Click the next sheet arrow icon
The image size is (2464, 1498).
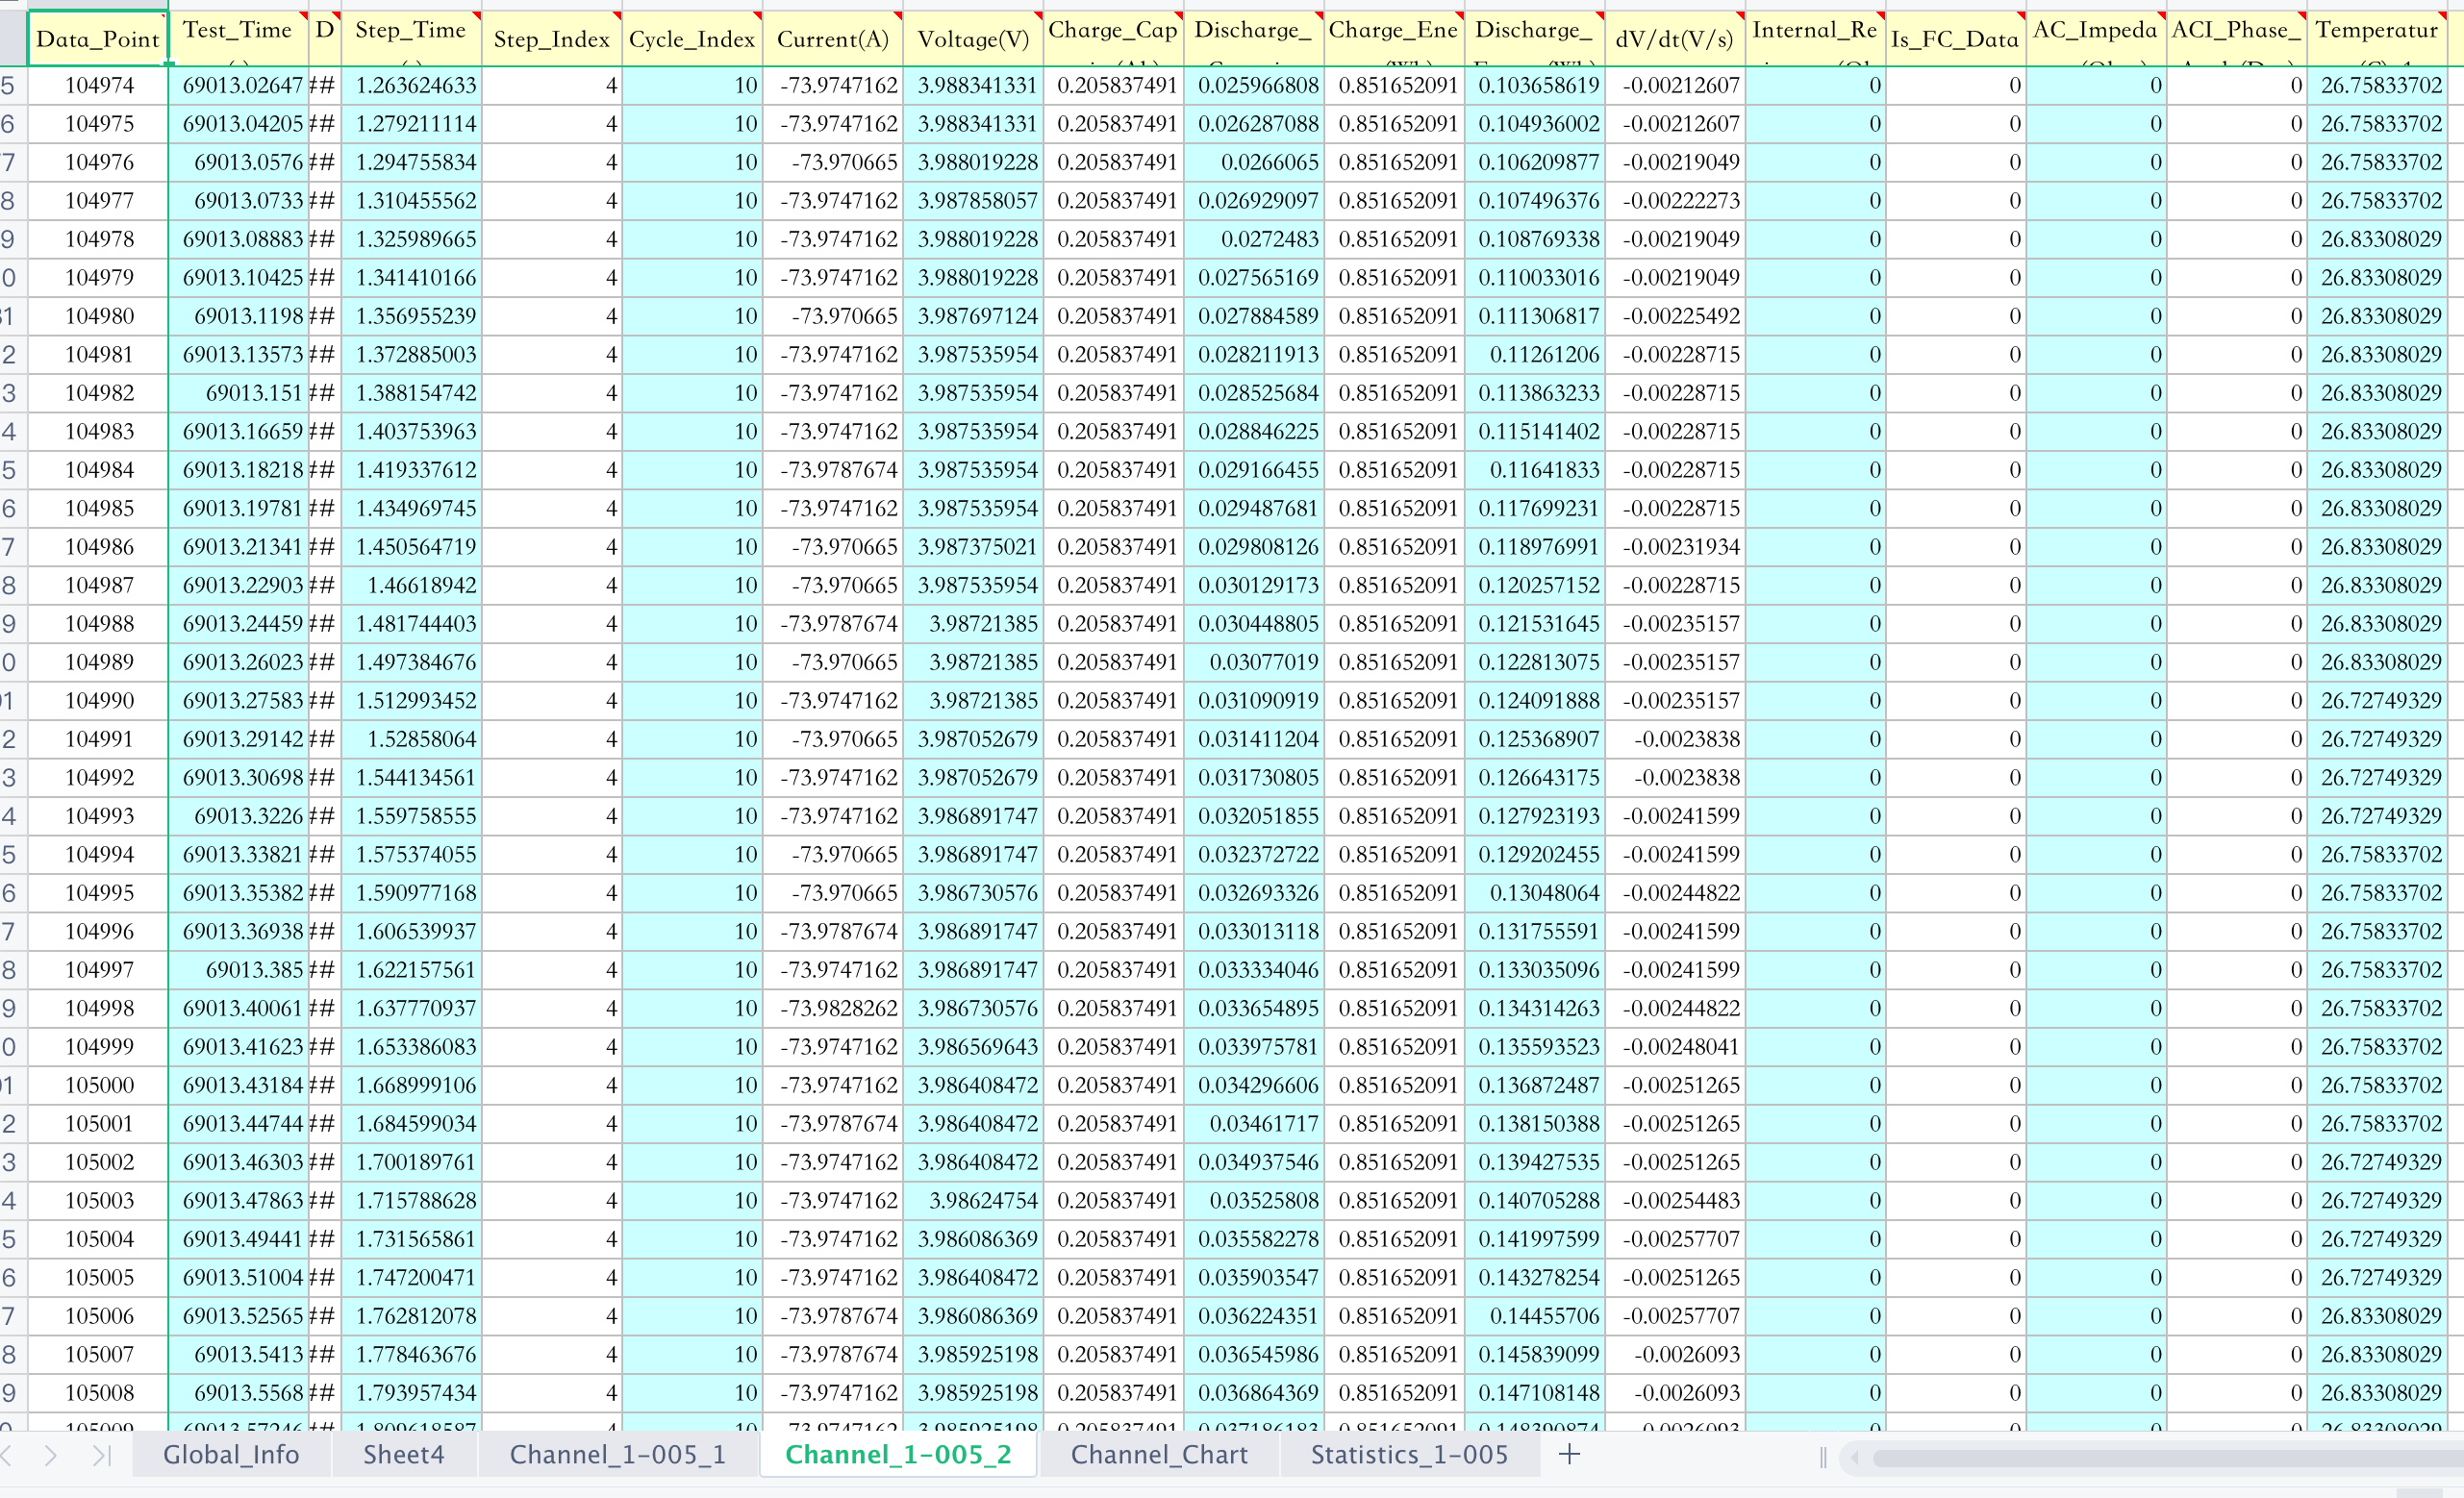51,1455
